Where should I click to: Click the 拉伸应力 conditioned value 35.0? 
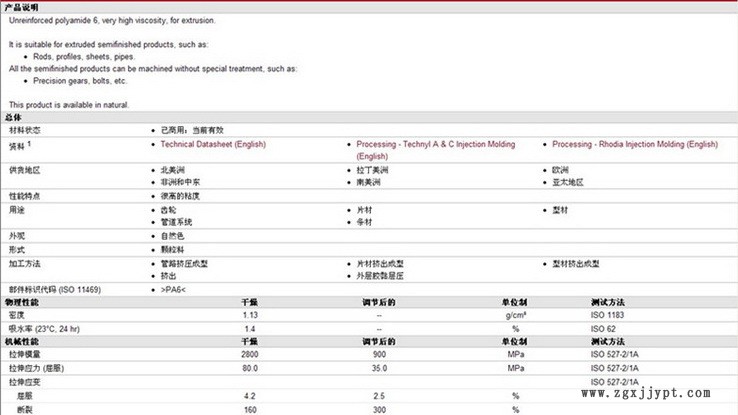[379, 368]
